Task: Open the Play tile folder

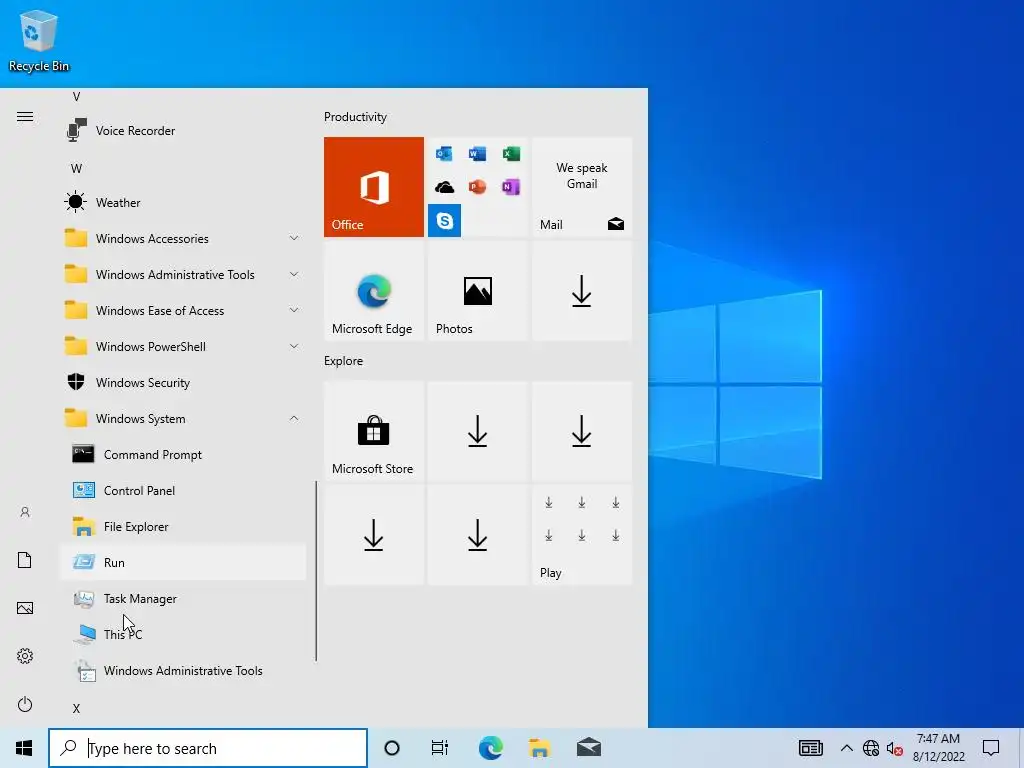Action: pyautogui.click(x=582, y=535)
